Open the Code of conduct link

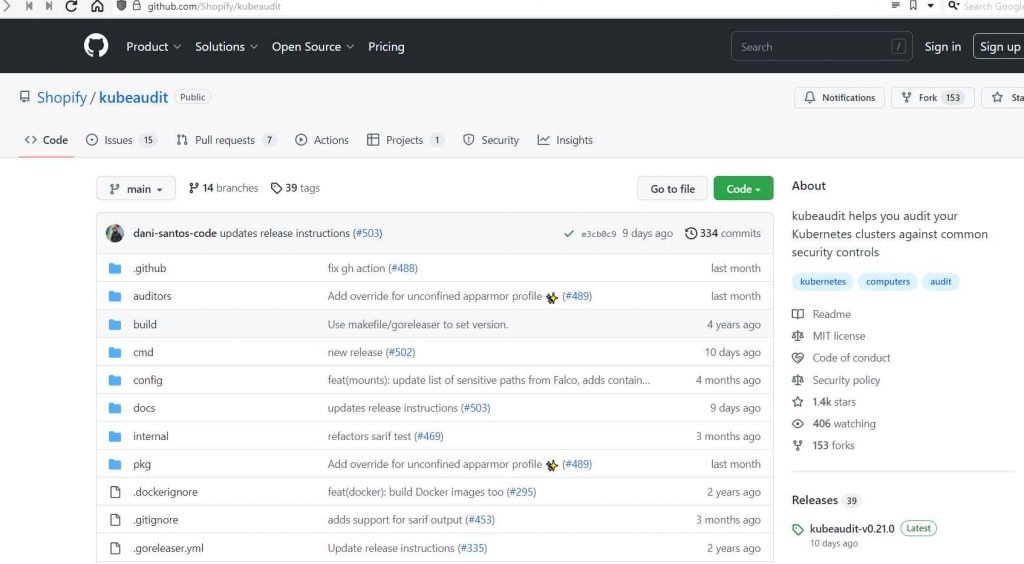pos(851,358)
